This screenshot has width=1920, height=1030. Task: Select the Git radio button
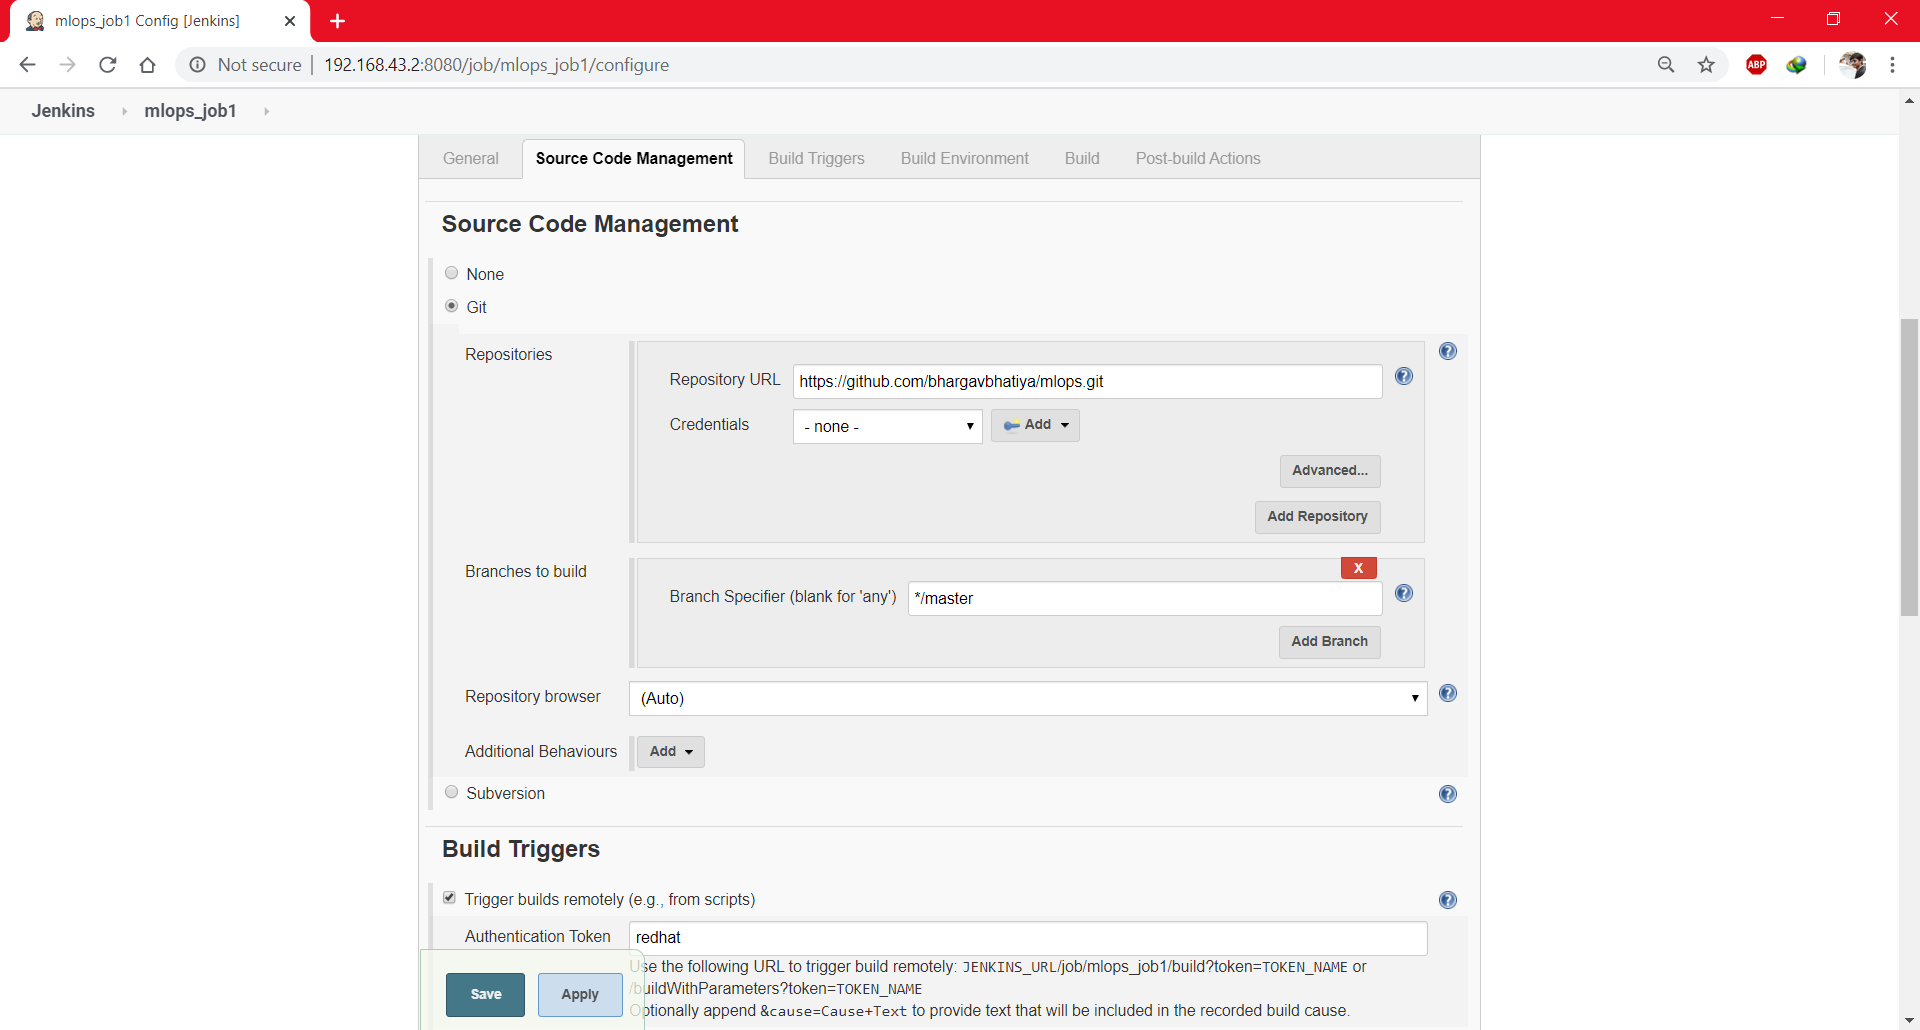451,306
